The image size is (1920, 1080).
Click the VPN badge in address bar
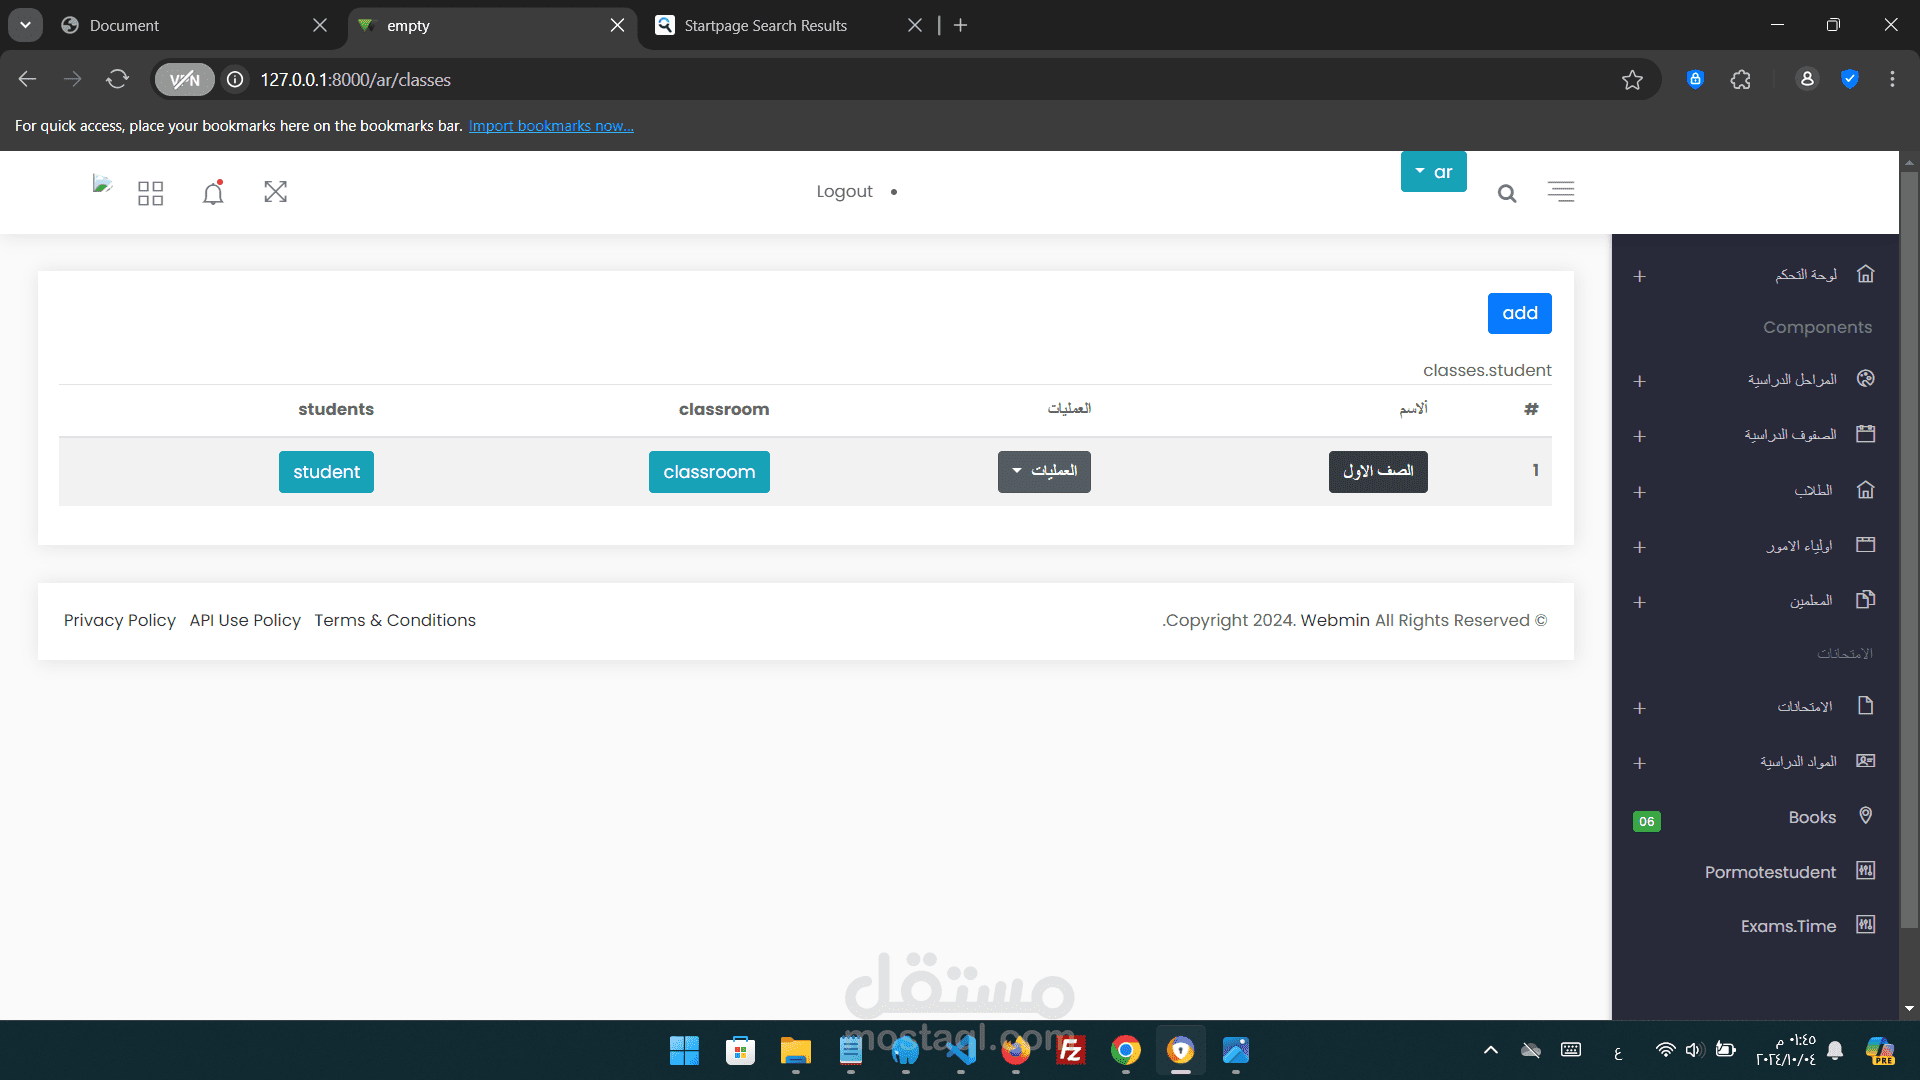point(185,80)
